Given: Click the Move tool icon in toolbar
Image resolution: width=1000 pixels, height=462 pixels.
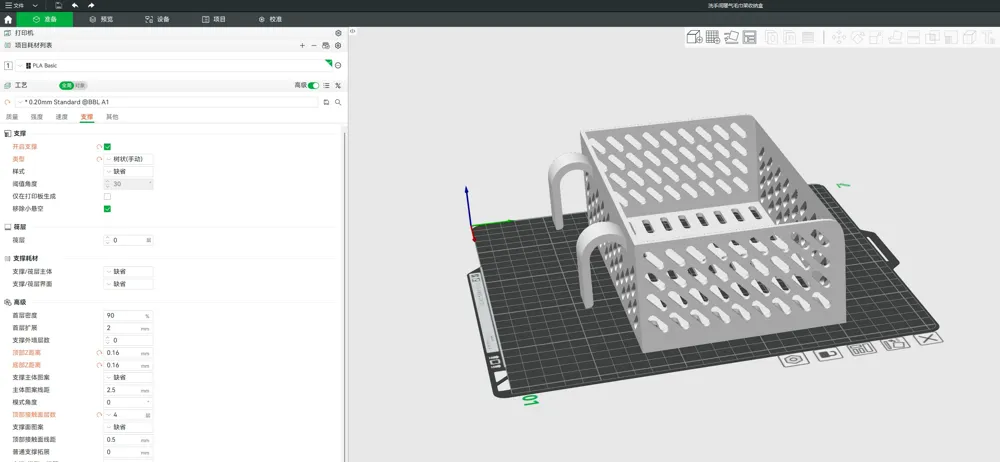Looking at the screenshot, I should (839, 38).
